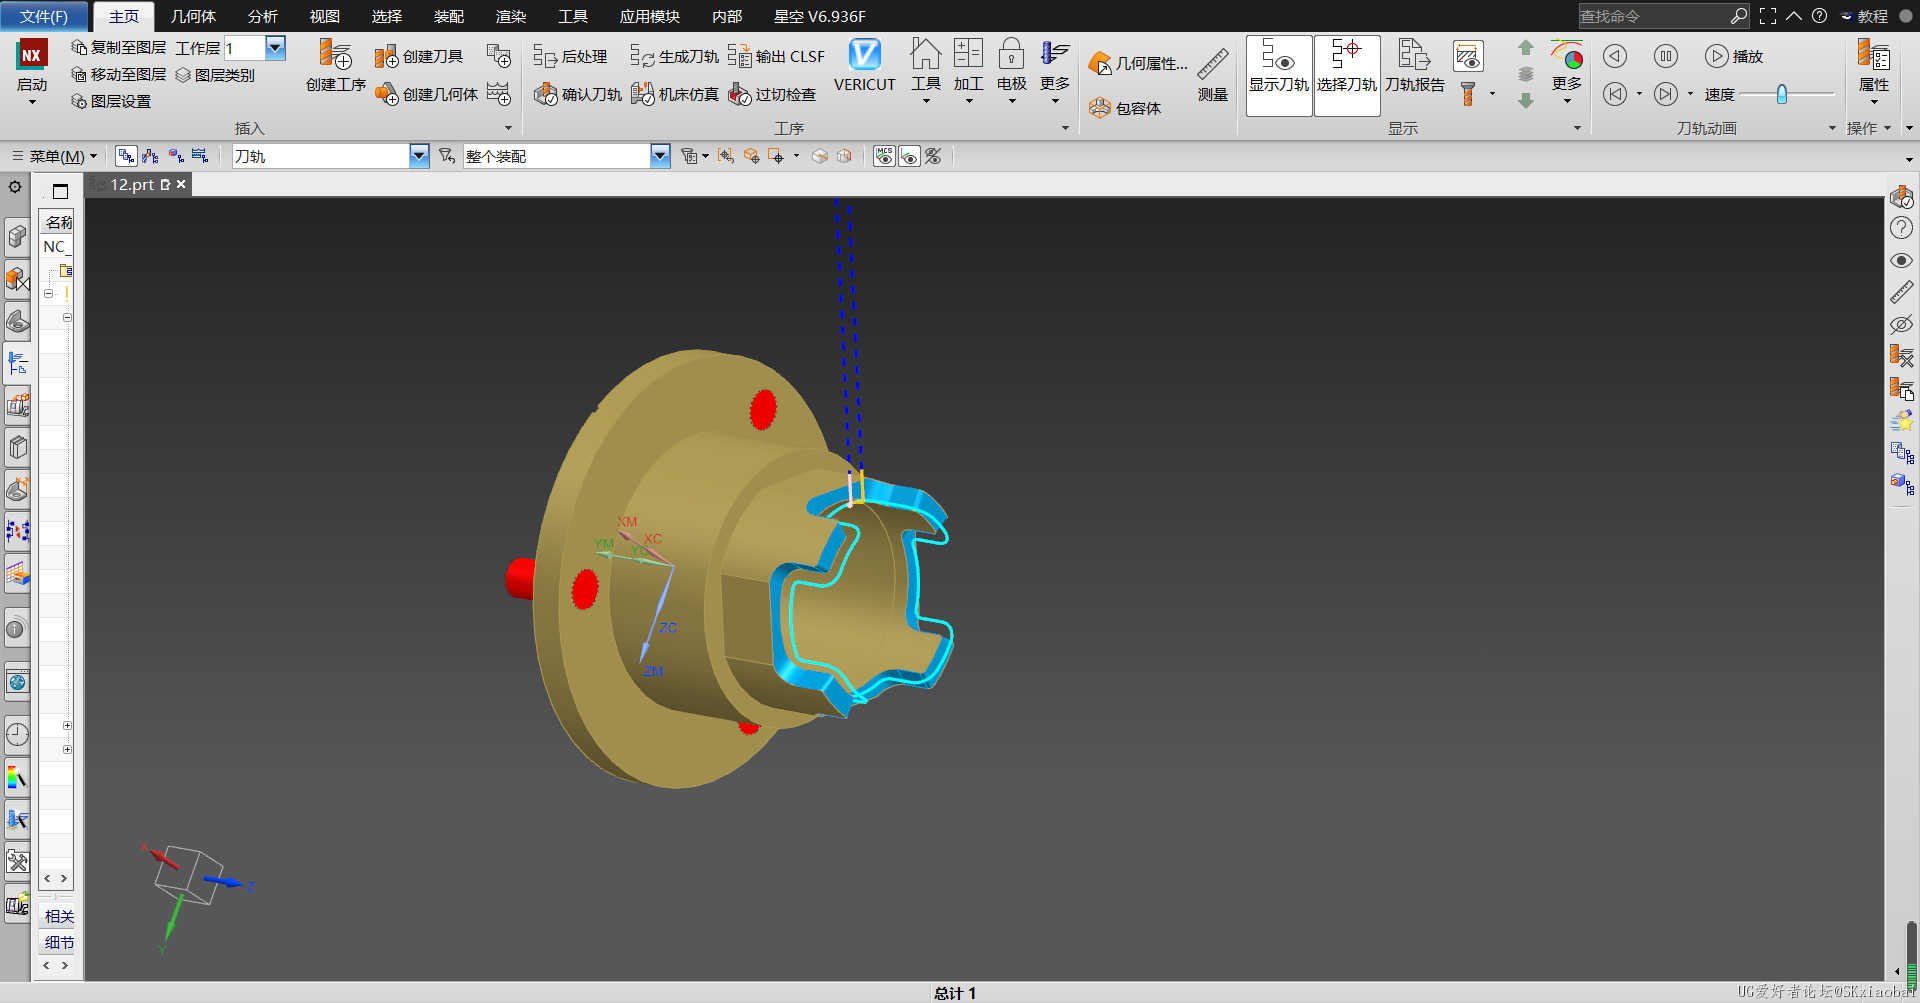Expand the Start (启动) dropdown

(32, 102)
